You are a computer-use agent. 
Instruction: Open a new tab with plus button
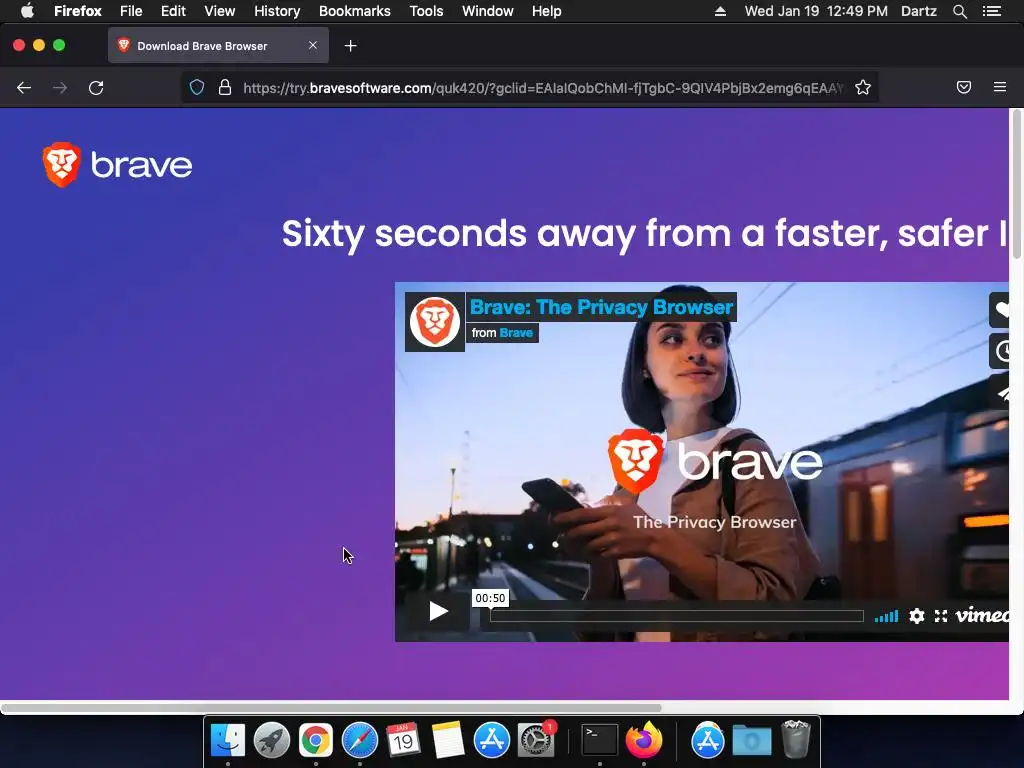pos(351,46)
